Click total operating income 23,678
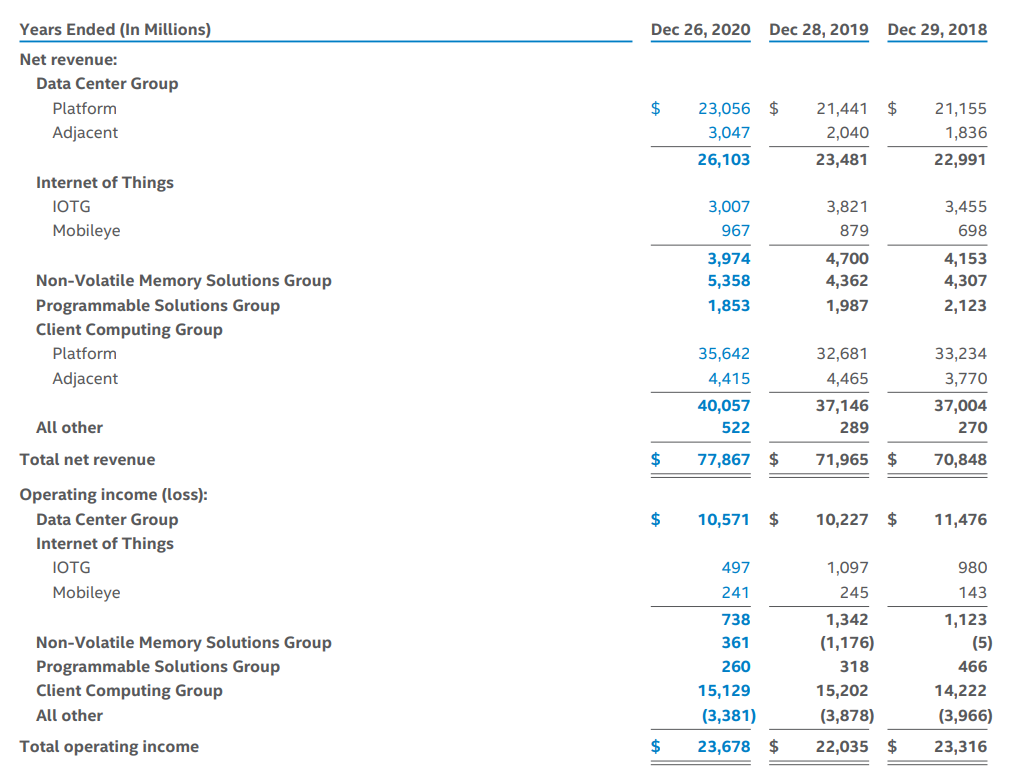The width and height of the screenshot is (1015, 780). 724,747
